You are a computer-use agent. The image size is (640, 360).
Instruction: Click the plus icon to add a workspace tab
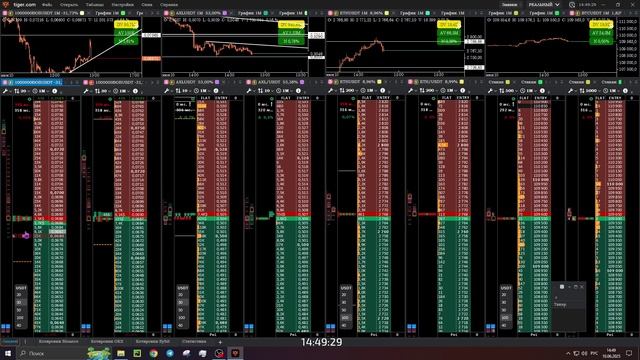point(220,342)
